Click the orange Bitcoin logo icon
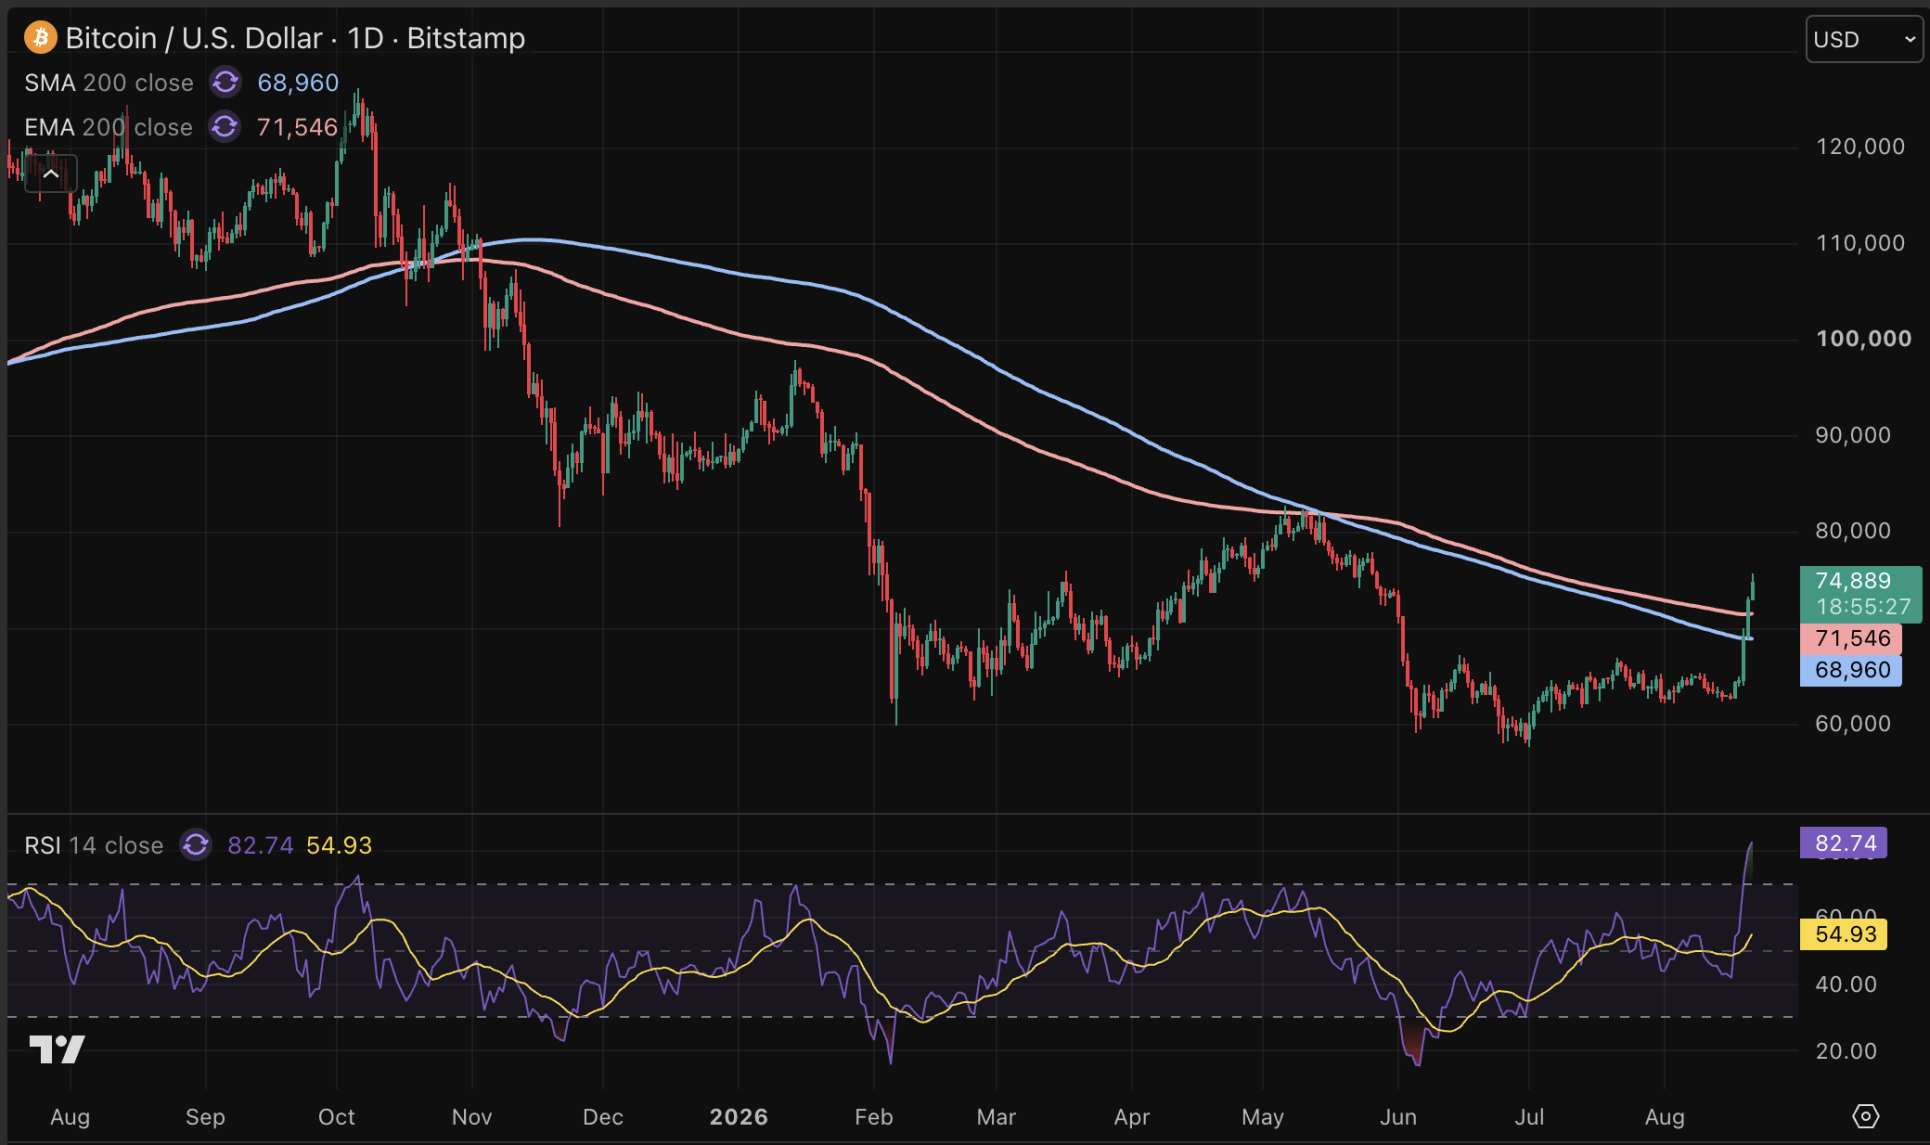The image size is (1930, 1145). click(40, 38)
